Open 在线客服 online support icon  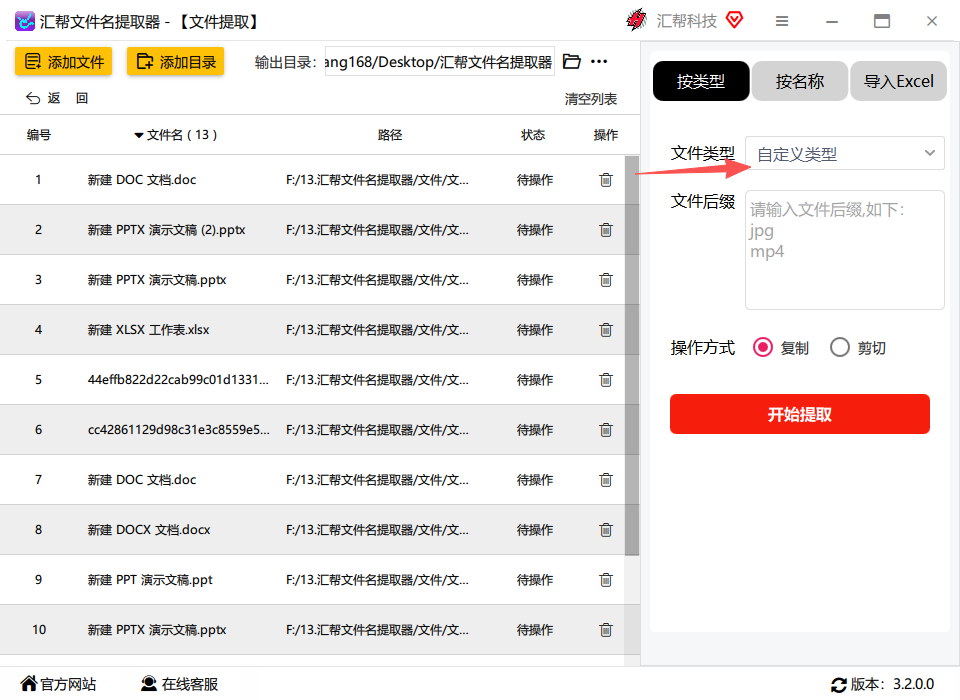click(149, 683)
